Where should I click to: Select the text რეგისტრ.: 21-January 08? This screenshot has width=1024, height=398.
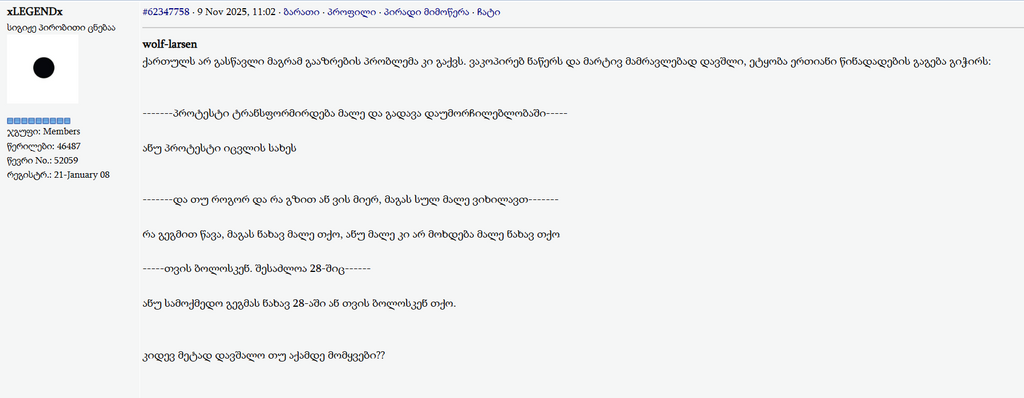tap(58, 174)
